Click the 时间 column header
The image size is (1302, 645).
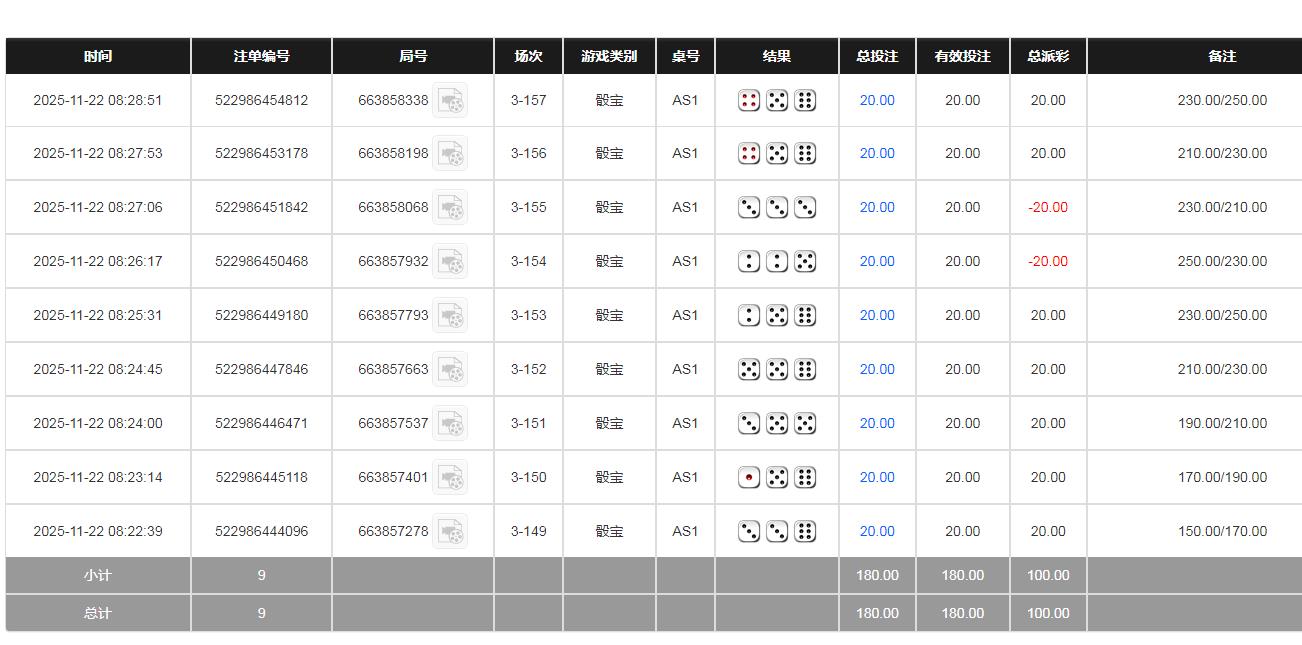tap(98, 56)
